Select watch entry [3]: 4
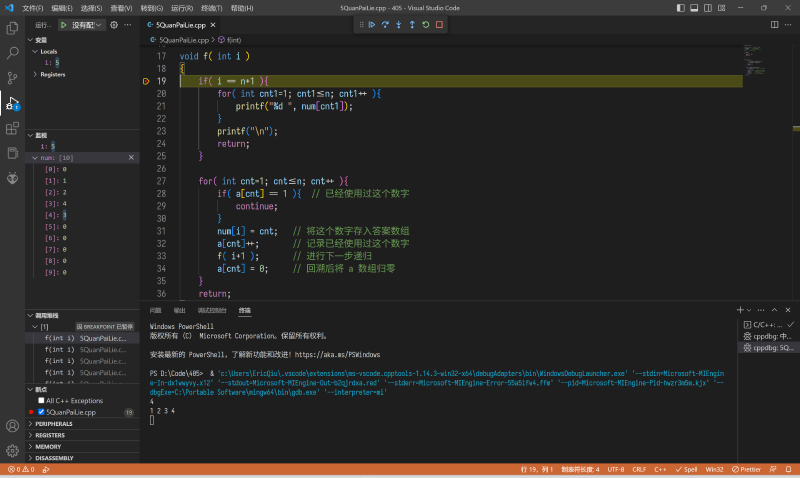This screenshot has width=800, height=478. (82, 204)
